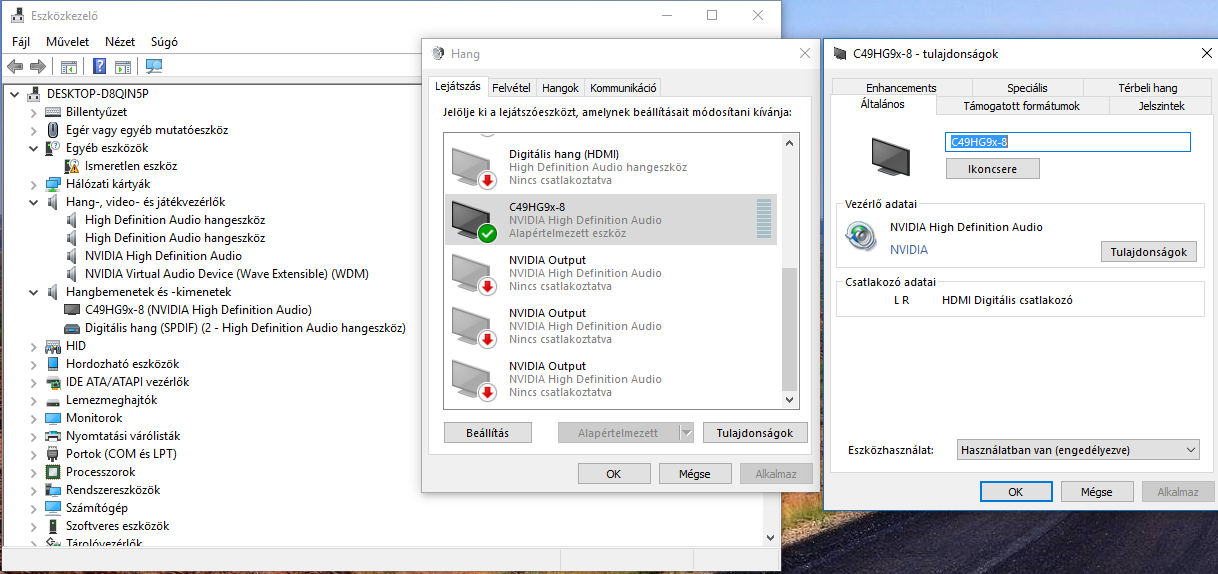Click the scan for hardware changes icon
The image size is (1218, 574).
pyautogui.click(x=154, y=67)
